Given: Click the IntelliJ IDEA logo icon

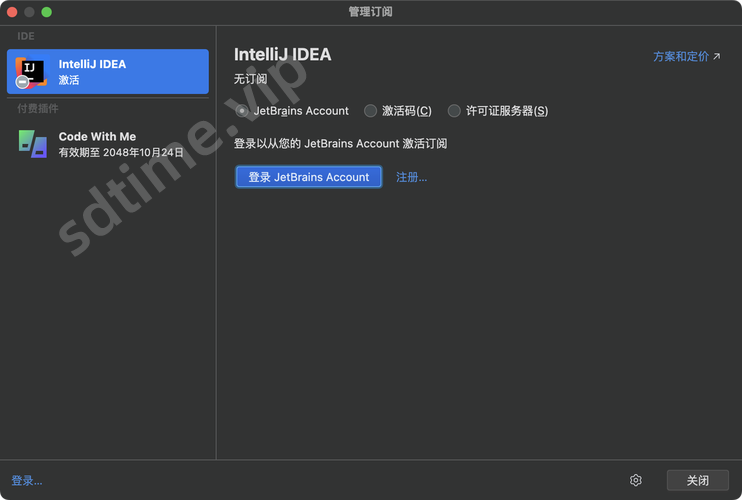Looking at the screenshot, I should 31,72.
